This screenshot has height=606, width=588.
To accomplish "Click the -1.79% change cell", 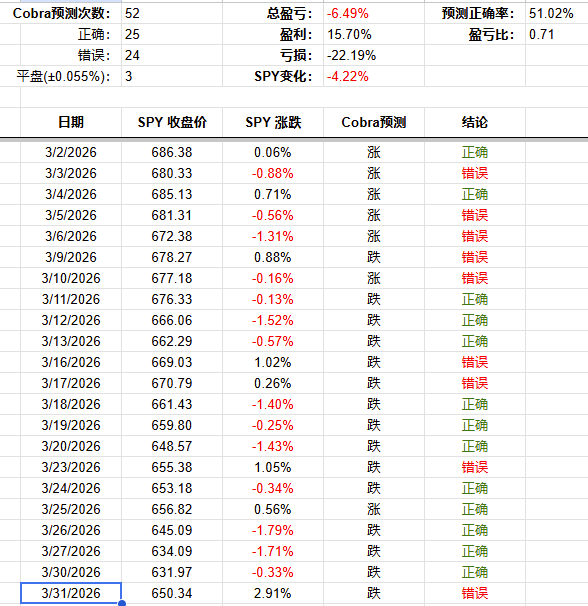I will coord(273,530).
